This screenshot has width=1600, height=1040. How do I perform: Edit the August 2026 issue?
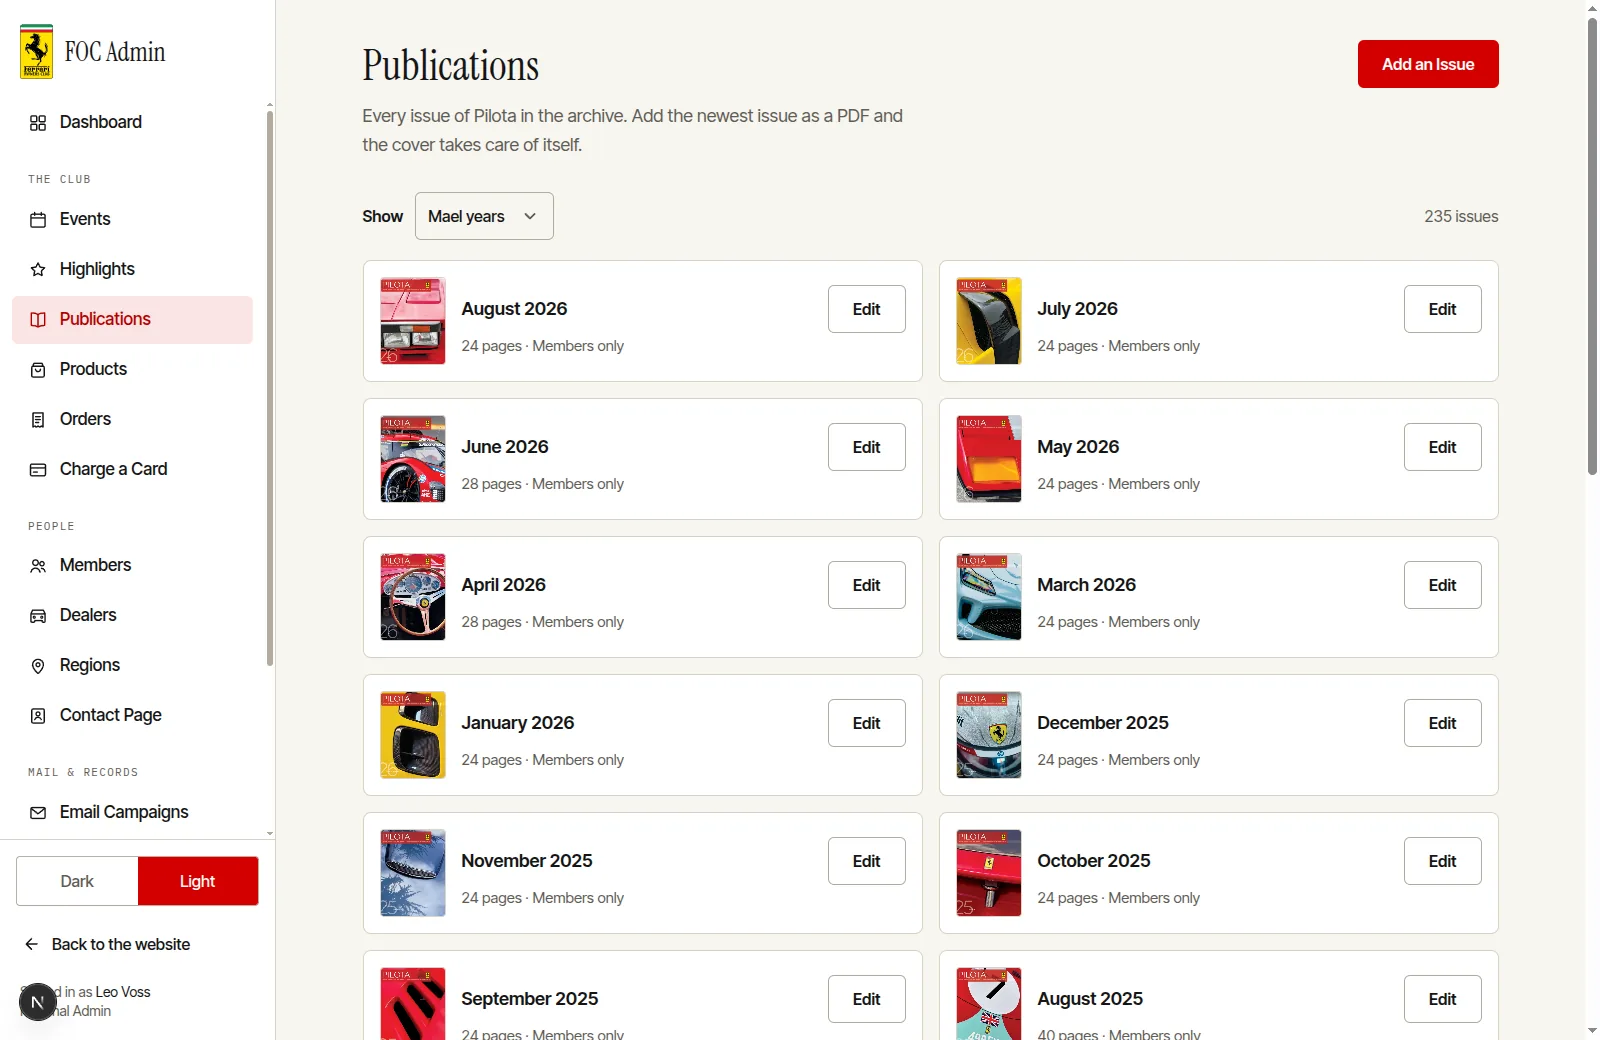coord(867,309)
